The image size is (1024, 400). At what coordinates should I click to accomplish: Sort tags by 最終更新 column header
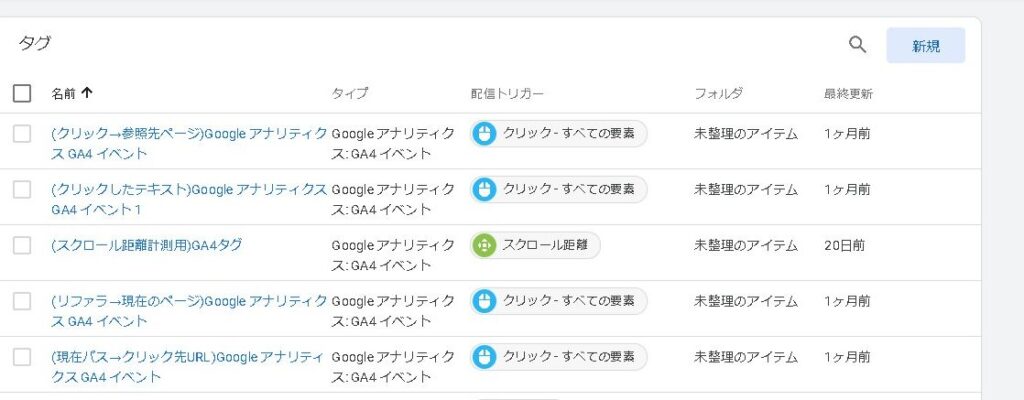pyautogui.click(x=848, y=94)
